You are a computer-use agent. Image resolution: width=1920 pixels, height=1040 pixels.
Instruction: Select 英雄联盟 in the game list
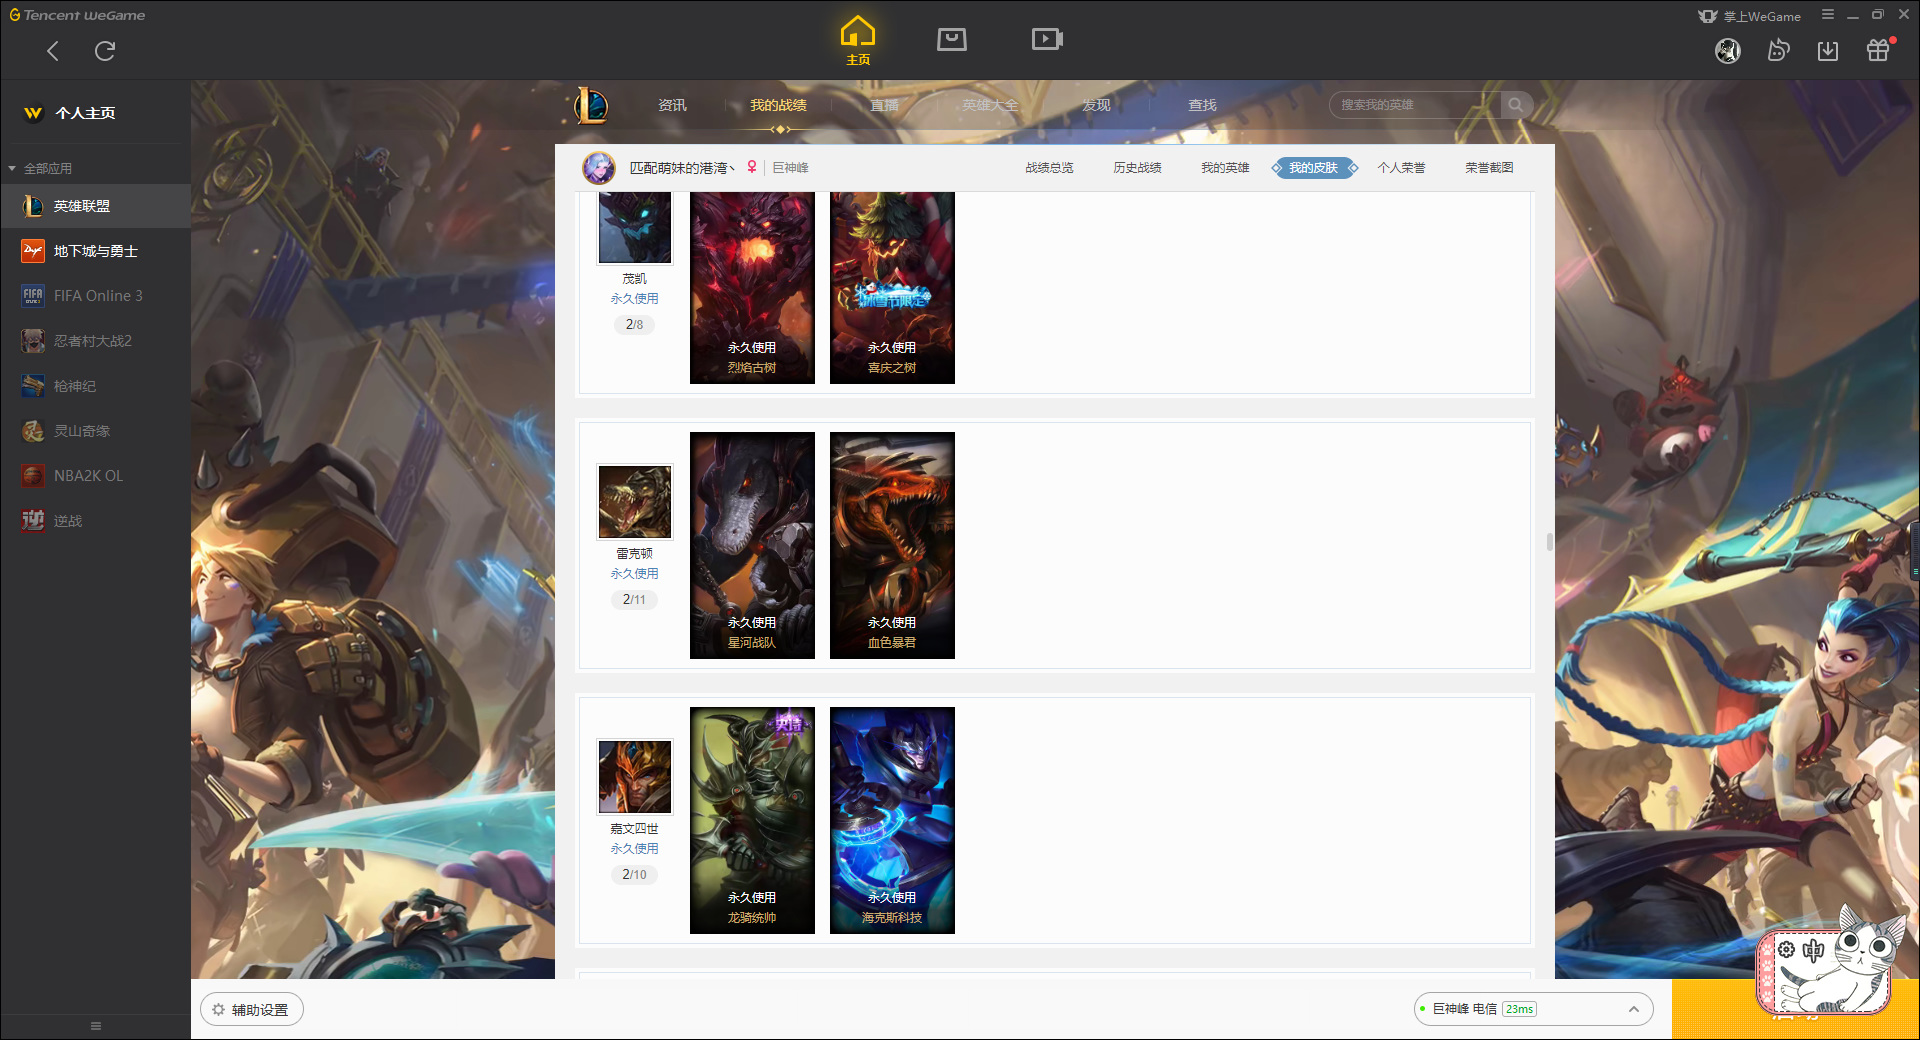point(95,206)
